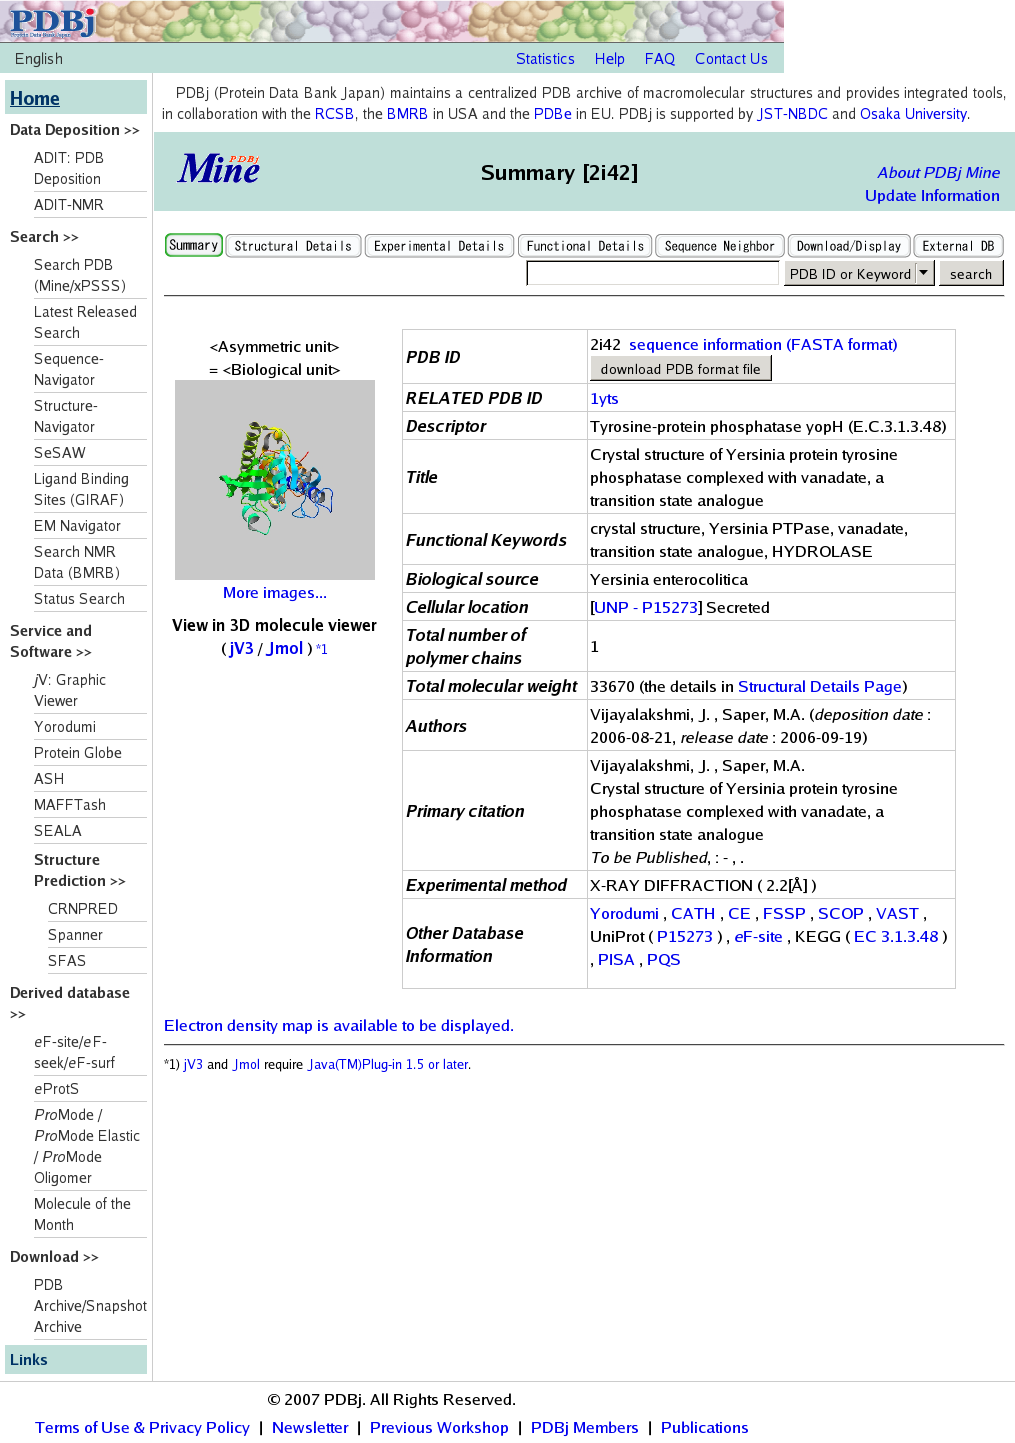This screenshot has width=1015, height=1443.
Task: Click download PDB format file button
Action: pos(681,369)
